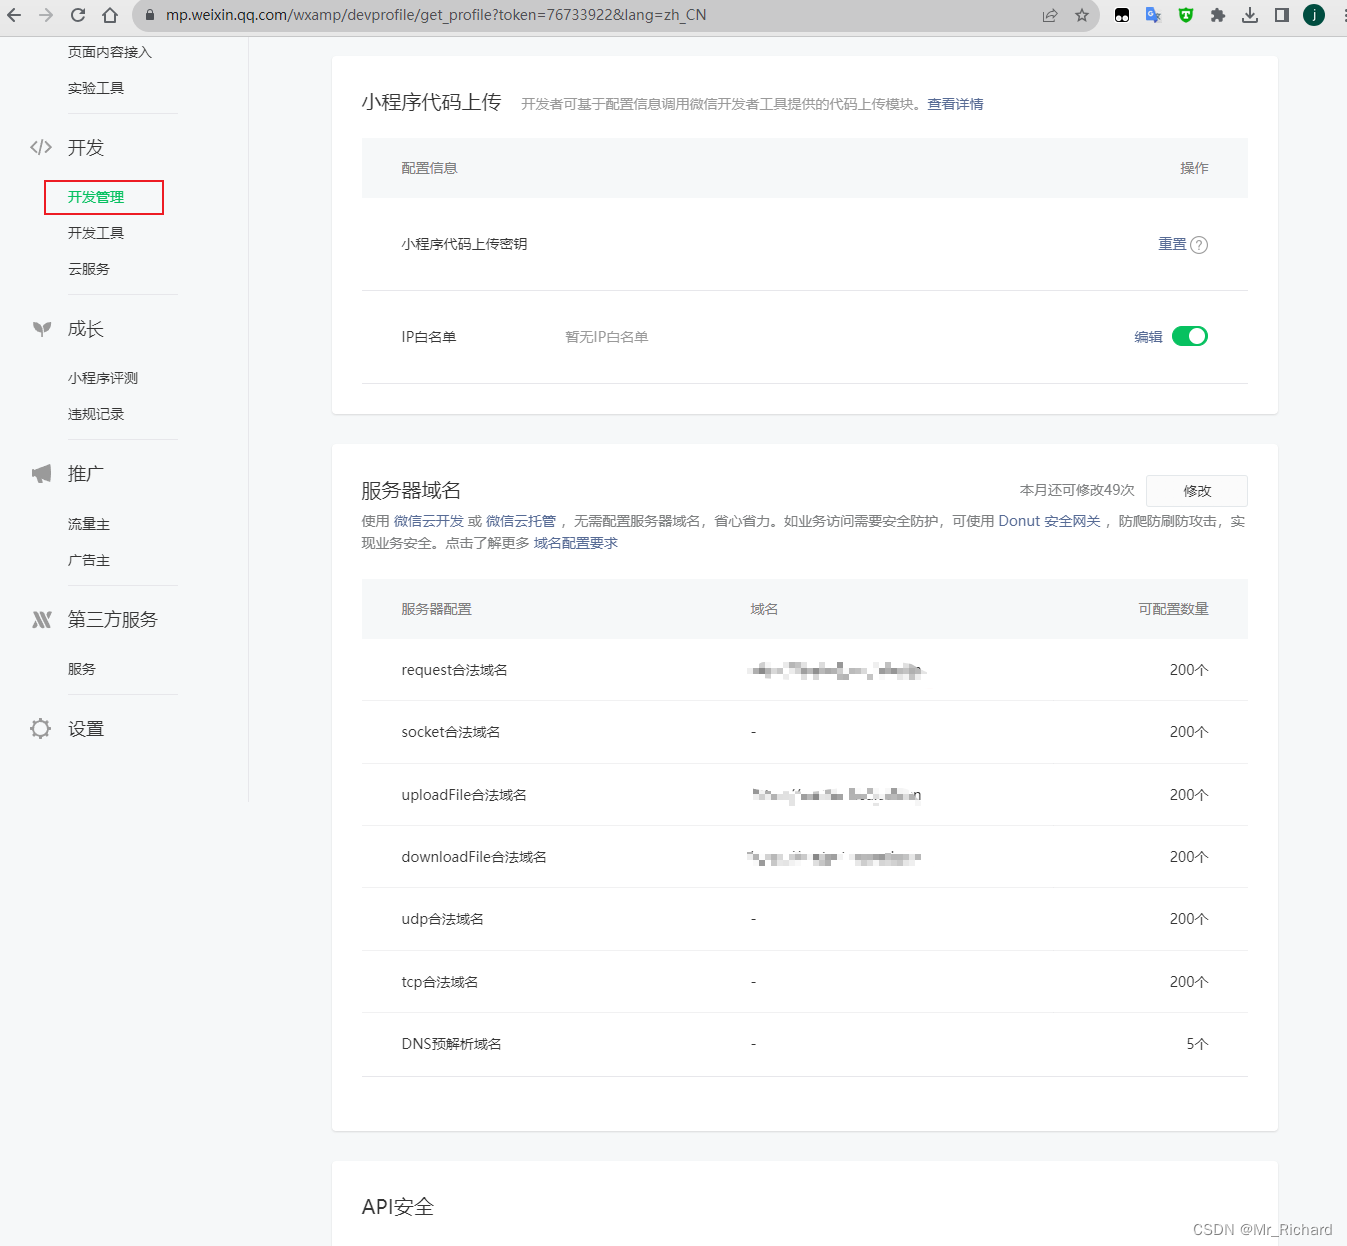The image size is (1347, 1246).
Task: Click the help question-mark icon beside 重置
Action: [1199, 245]
